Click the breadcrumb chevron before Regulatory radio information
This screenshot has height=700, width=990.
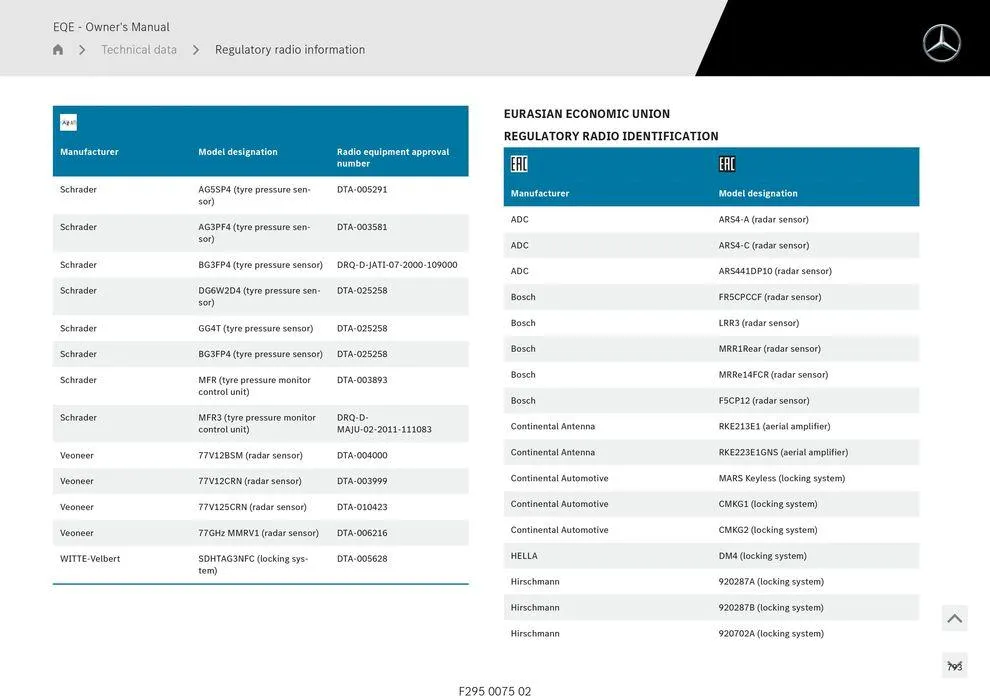click(196, 50)
